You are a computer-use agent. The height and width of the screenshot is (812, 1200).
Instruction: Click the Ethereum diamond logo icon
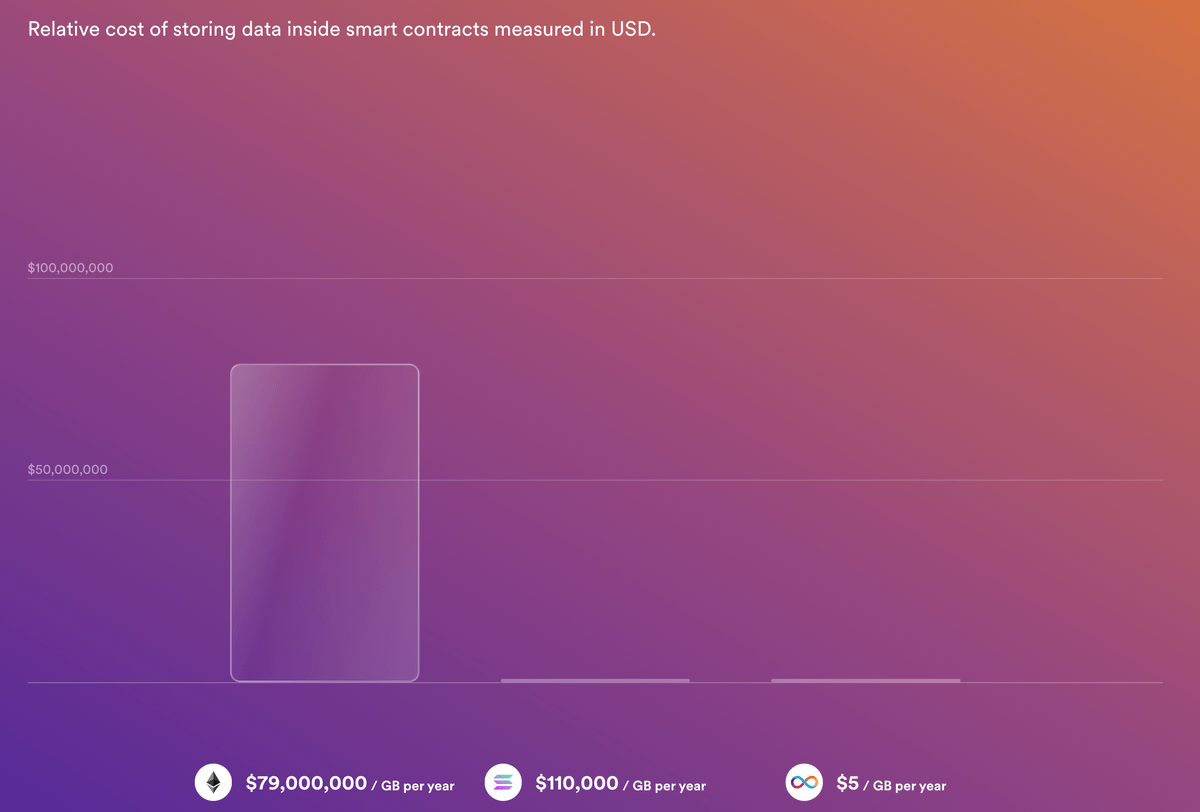(213, 783)
